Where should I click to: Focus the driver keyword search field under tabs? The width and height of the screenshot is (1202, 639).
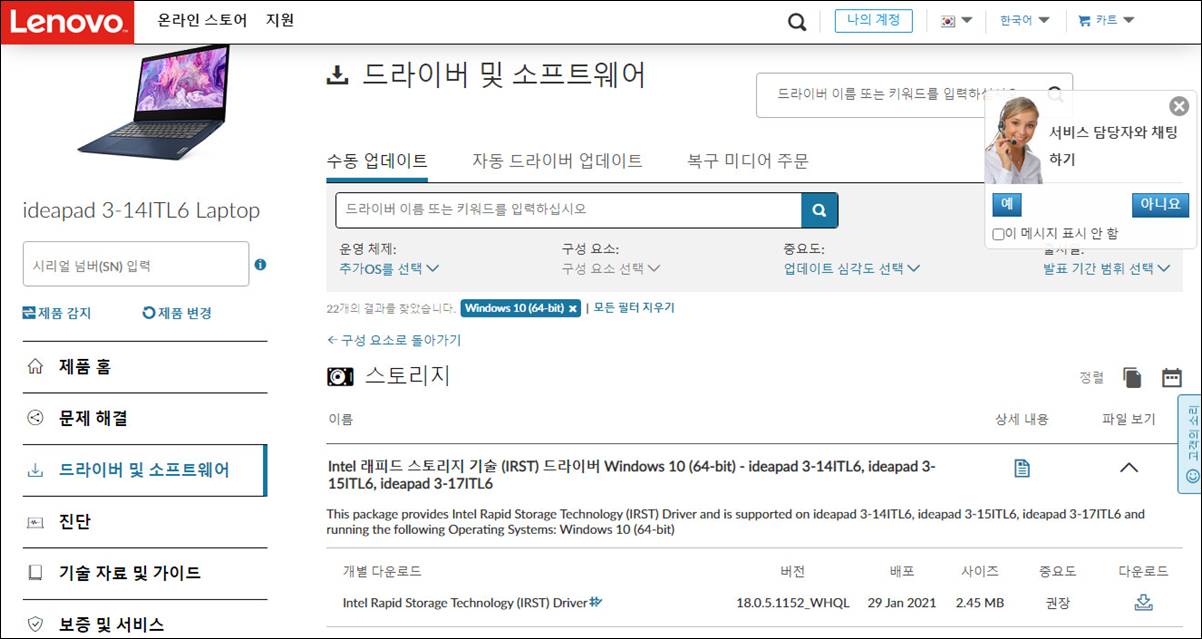tap(569, 210)
